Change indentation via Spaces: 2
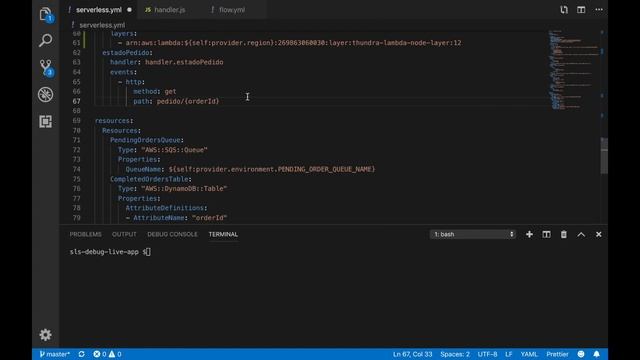640x360 pixels. [455, 354]
